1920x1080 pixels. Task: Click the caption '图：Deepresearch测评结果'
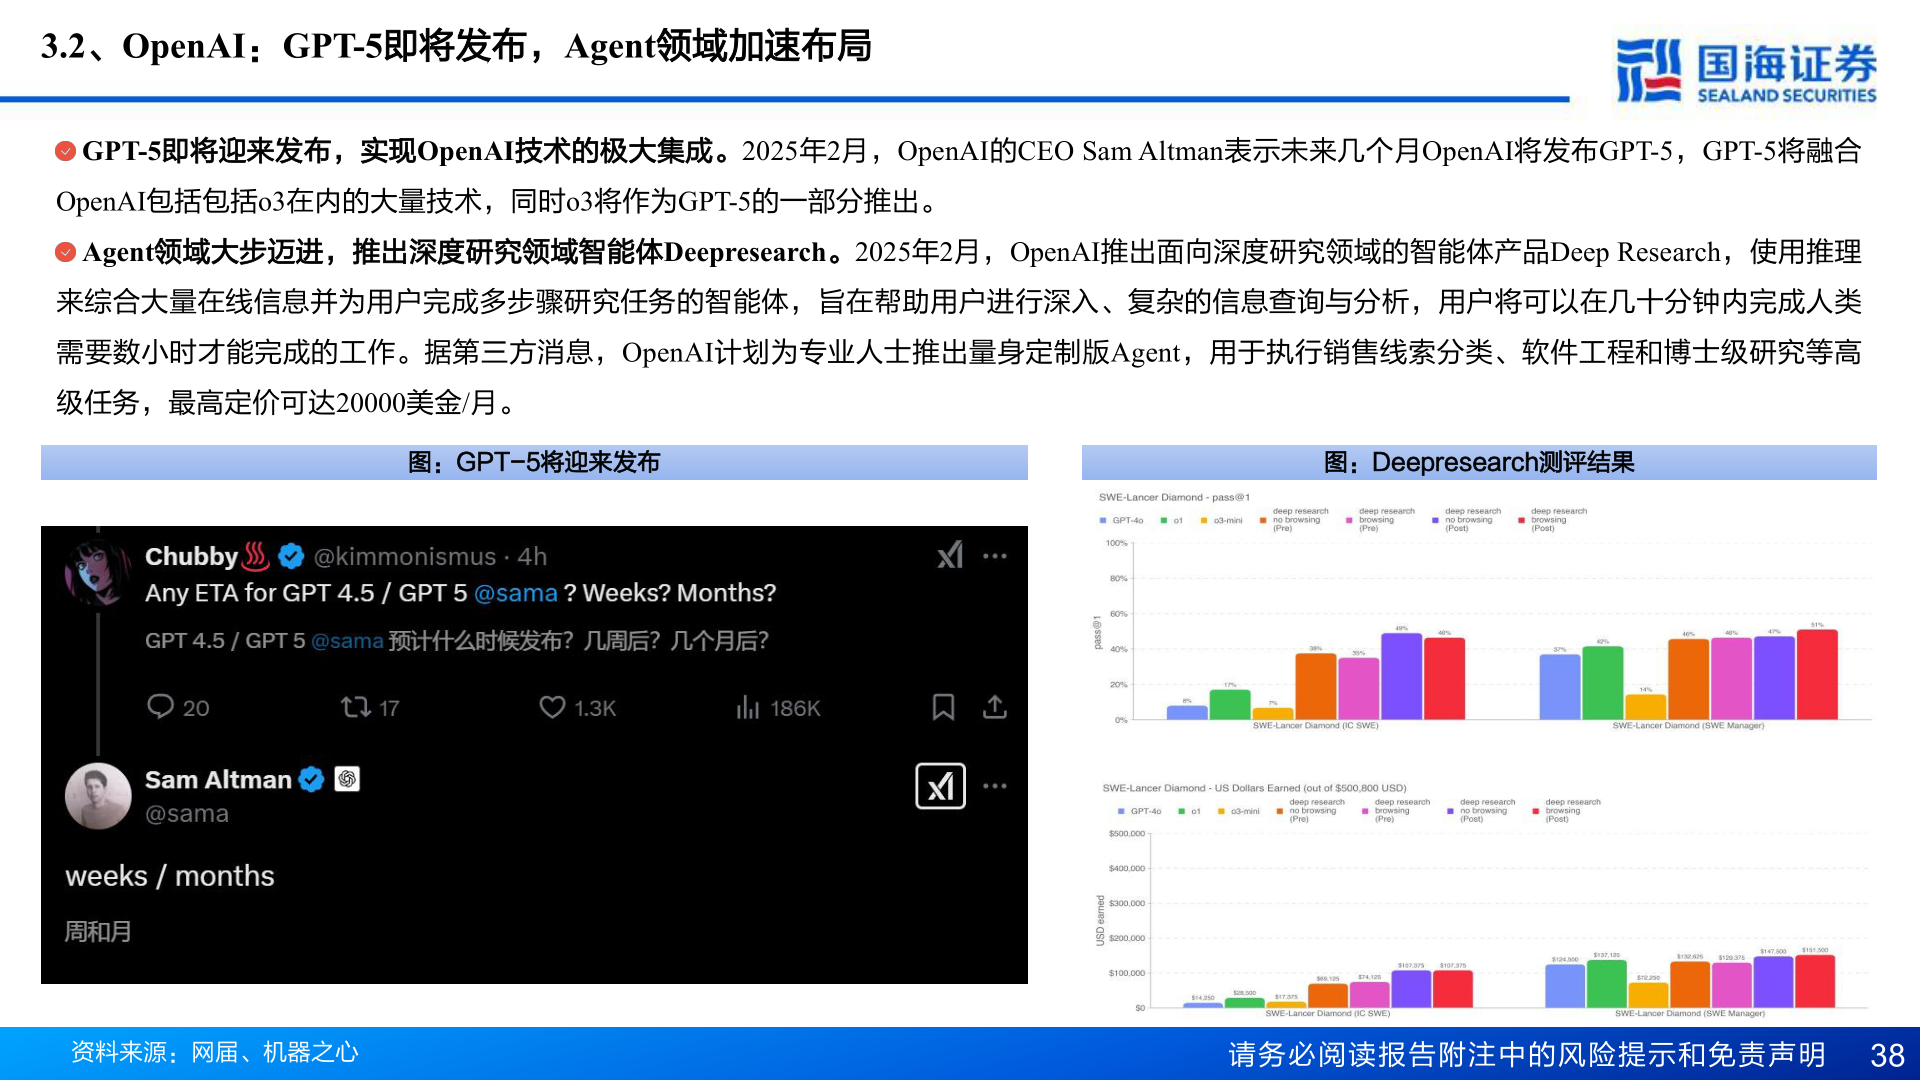1479,462
